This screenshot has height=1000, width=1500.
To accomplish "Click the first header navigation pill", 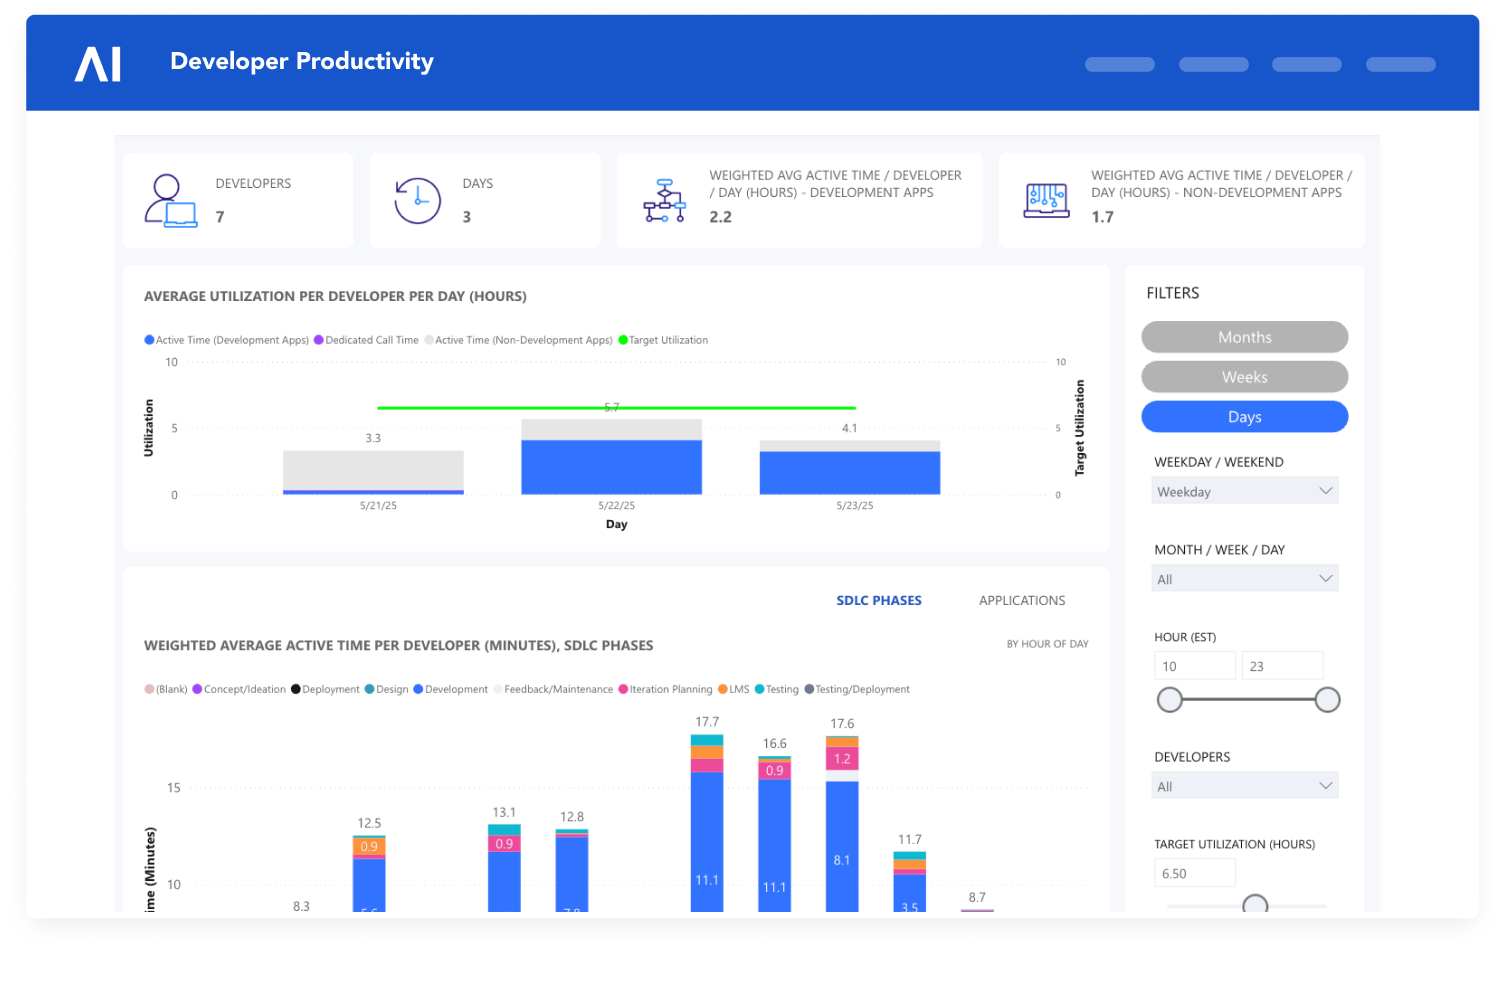I will [1119, 65].
